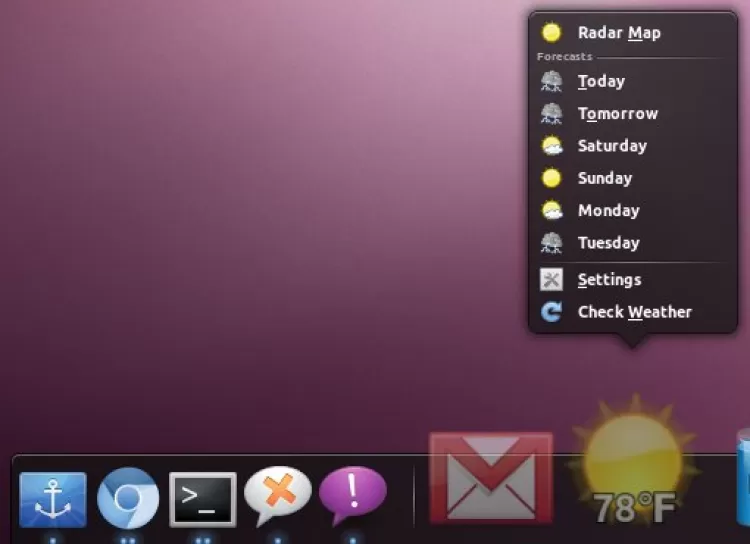Open the Tuesday forecast

tap(608, 243)
